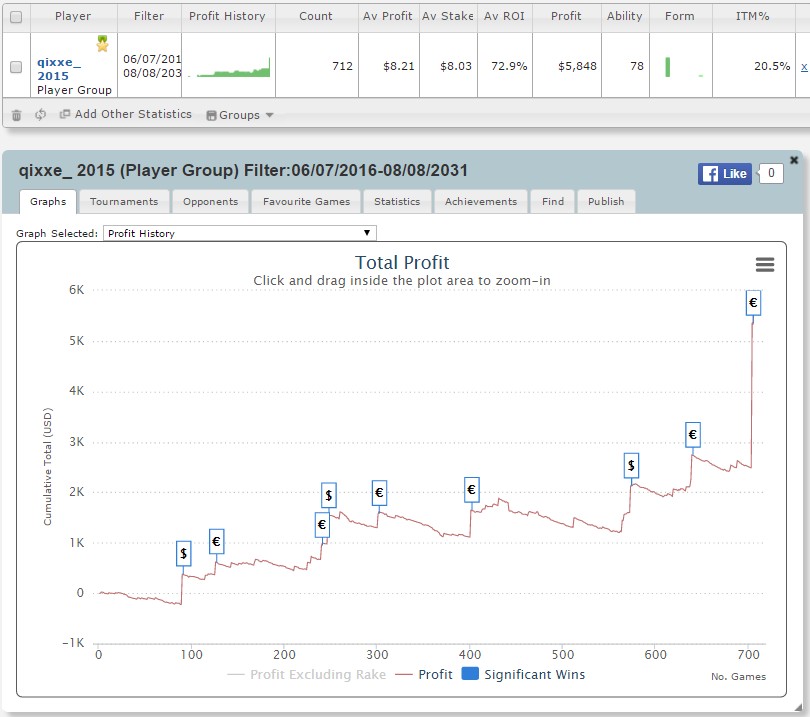
Task: Sort by Player column header
Action: pos(73,16)
